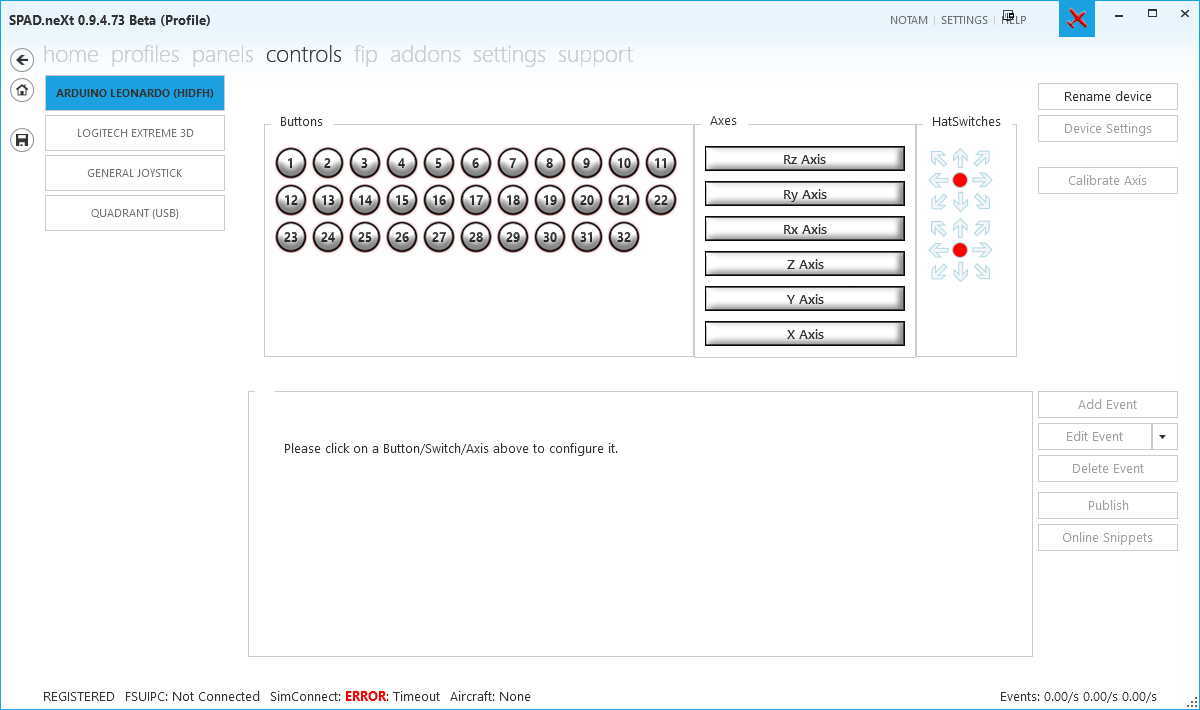Click the Calibrate Axis button
This screenshot has width=1200, height=710.
coord(1108,181)
